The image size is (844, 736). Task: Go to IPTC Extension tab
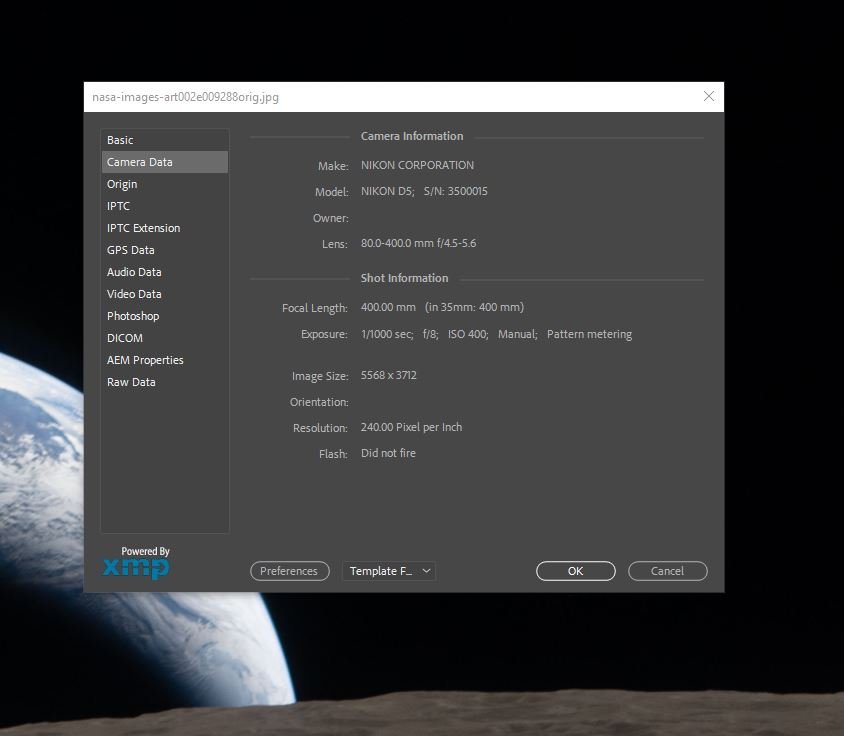(165, 228)
